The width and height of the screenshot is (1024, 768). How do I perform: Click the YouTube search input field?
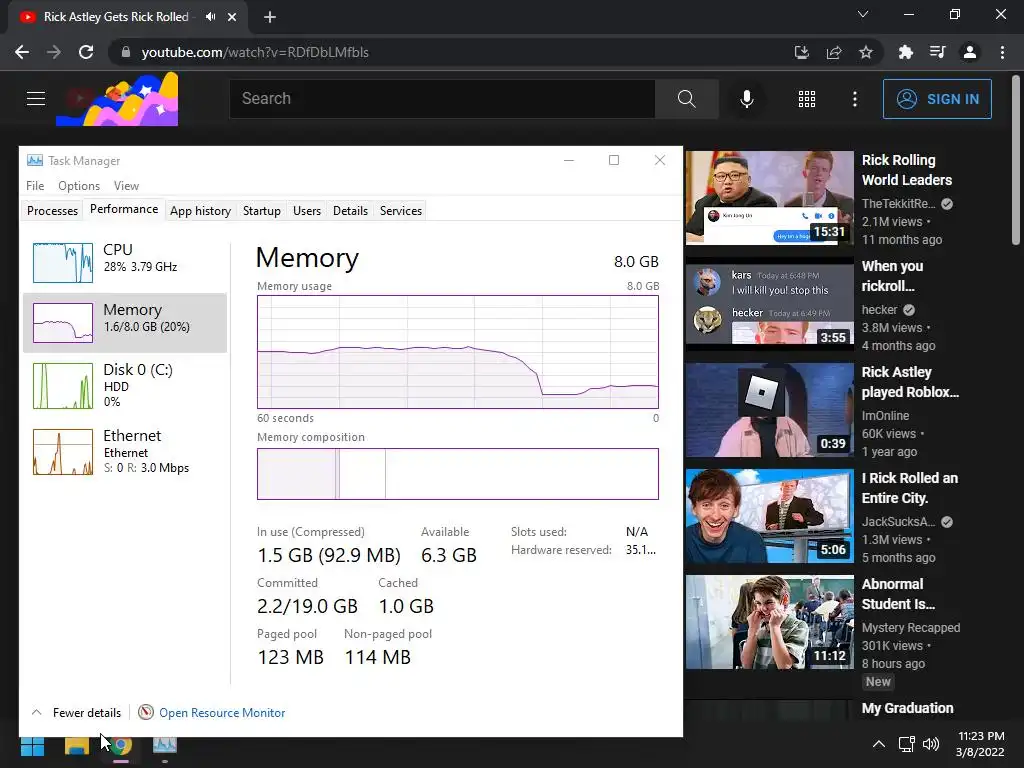click(x=442, y=99)
